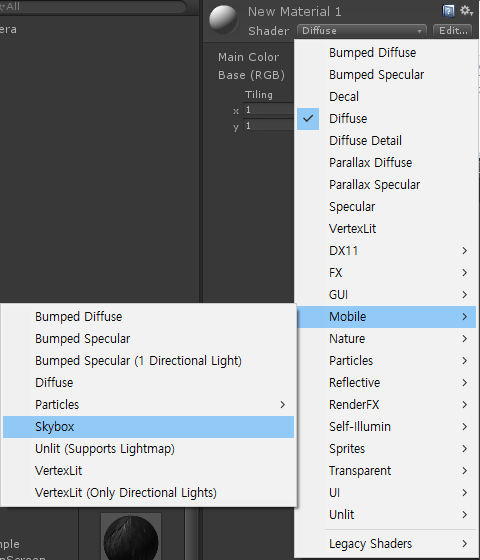Viewport: 480px width, 560px height.
Task: Open the Sprites shader submenu
Action: 386,449
